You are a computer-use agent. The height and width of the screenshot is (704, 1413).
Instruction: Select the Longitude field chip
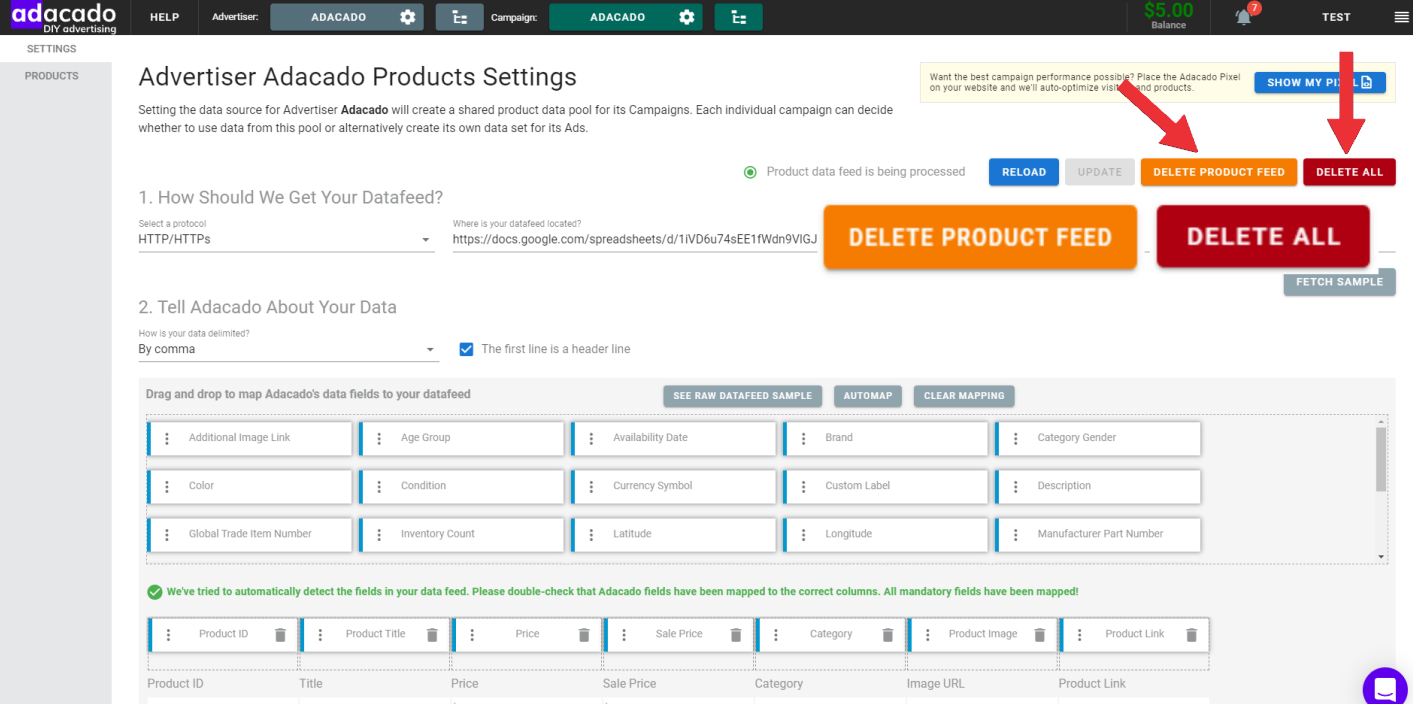(886, 534)
